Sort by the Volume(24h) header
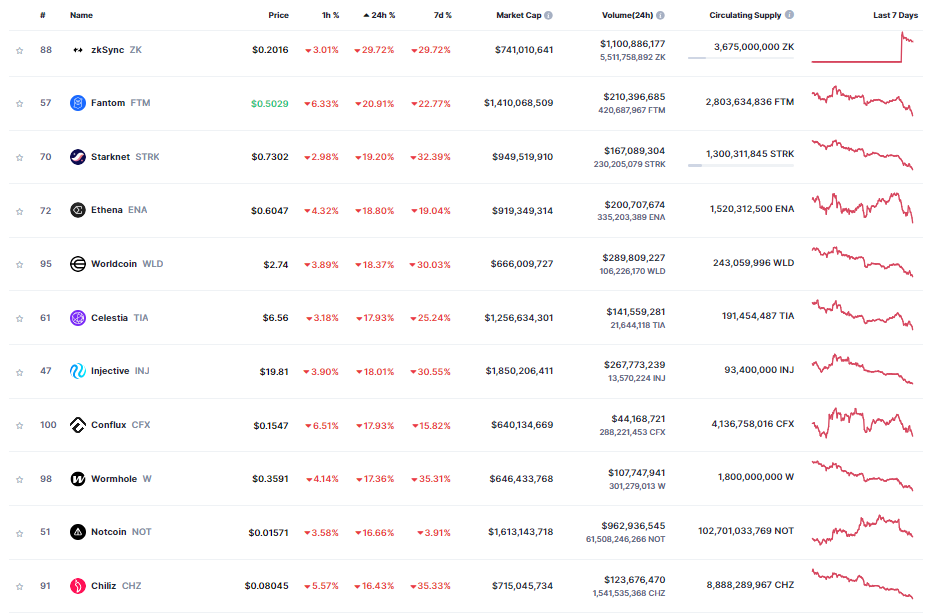The image size is (943, 615). click(x=627, y=15)
